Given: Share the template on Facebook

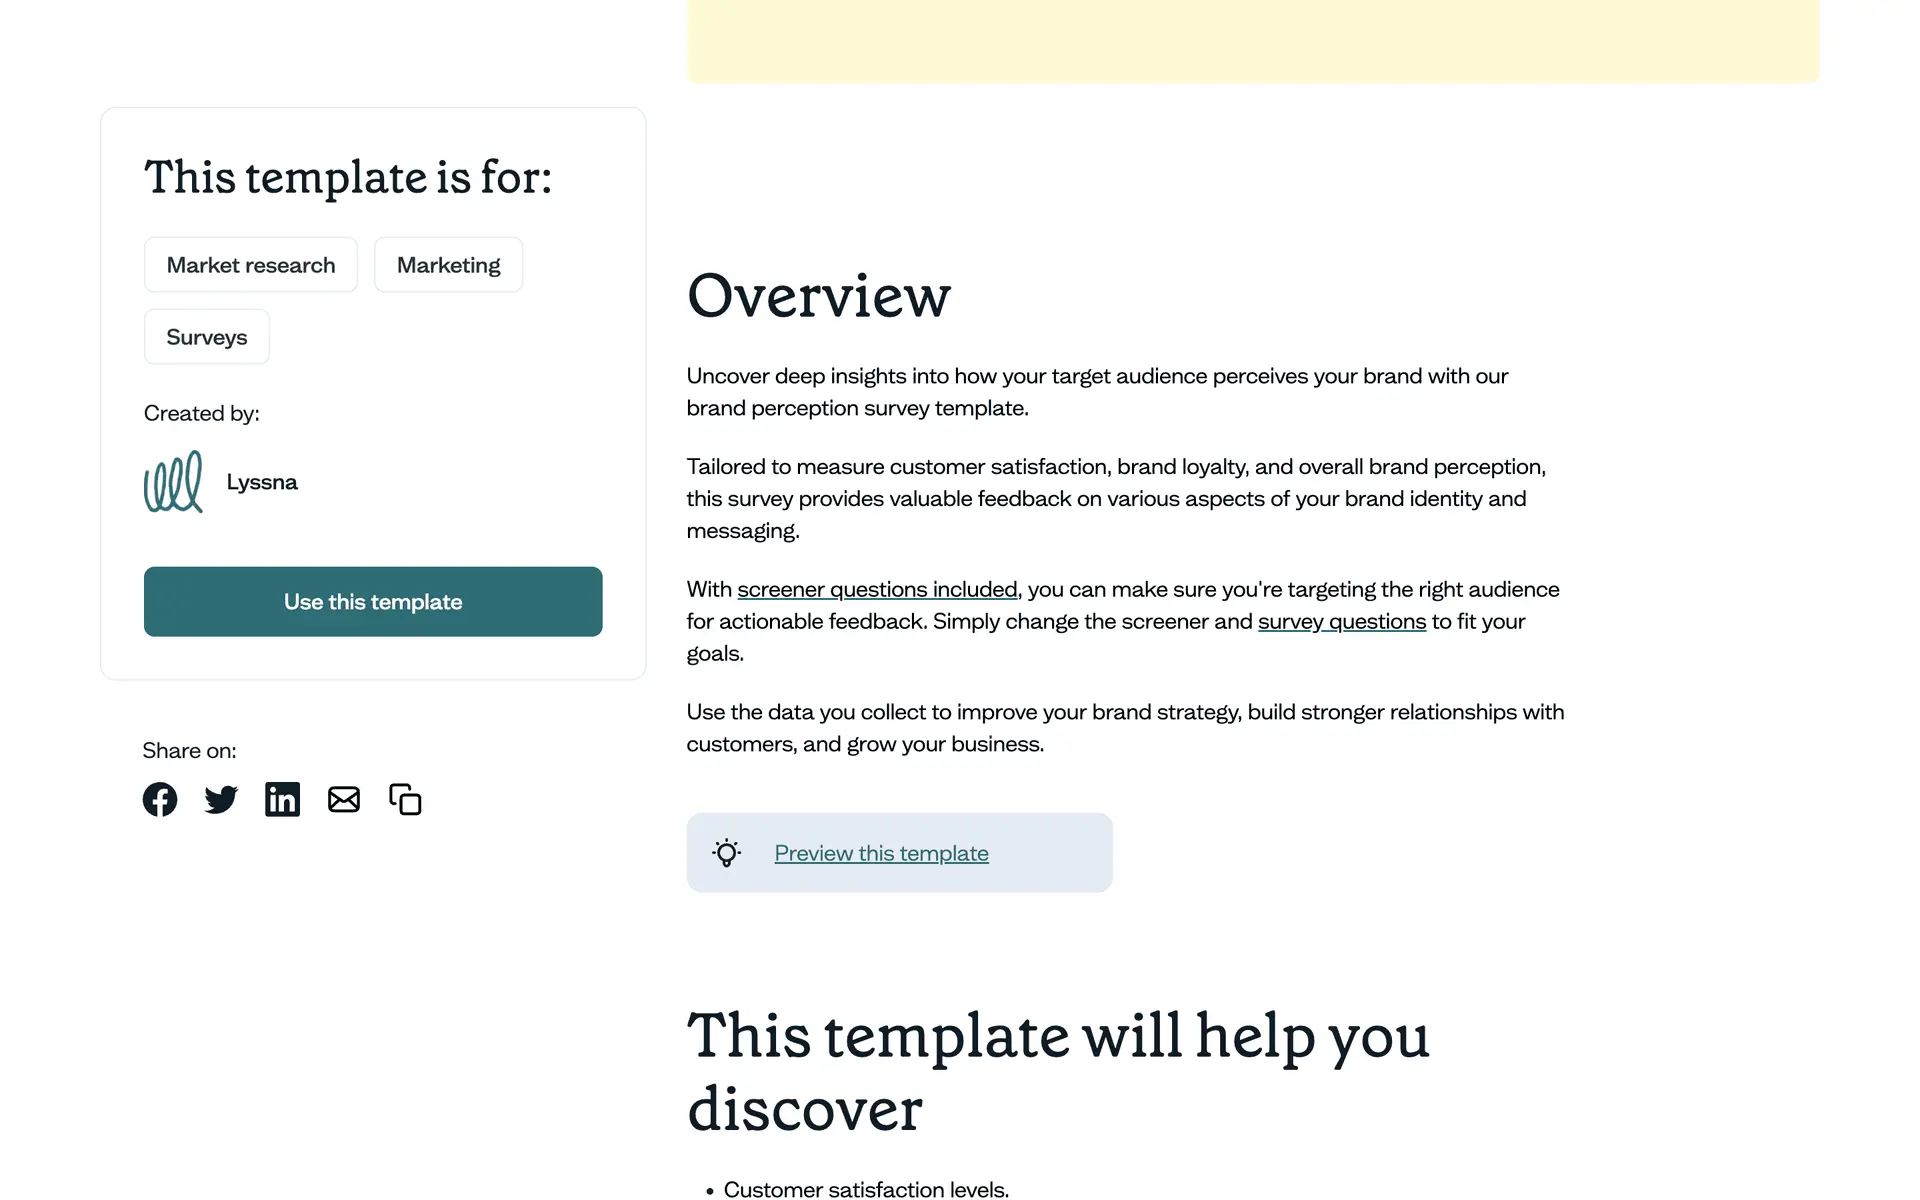Looking at the screenshot, I should click(x=160, y=799).
